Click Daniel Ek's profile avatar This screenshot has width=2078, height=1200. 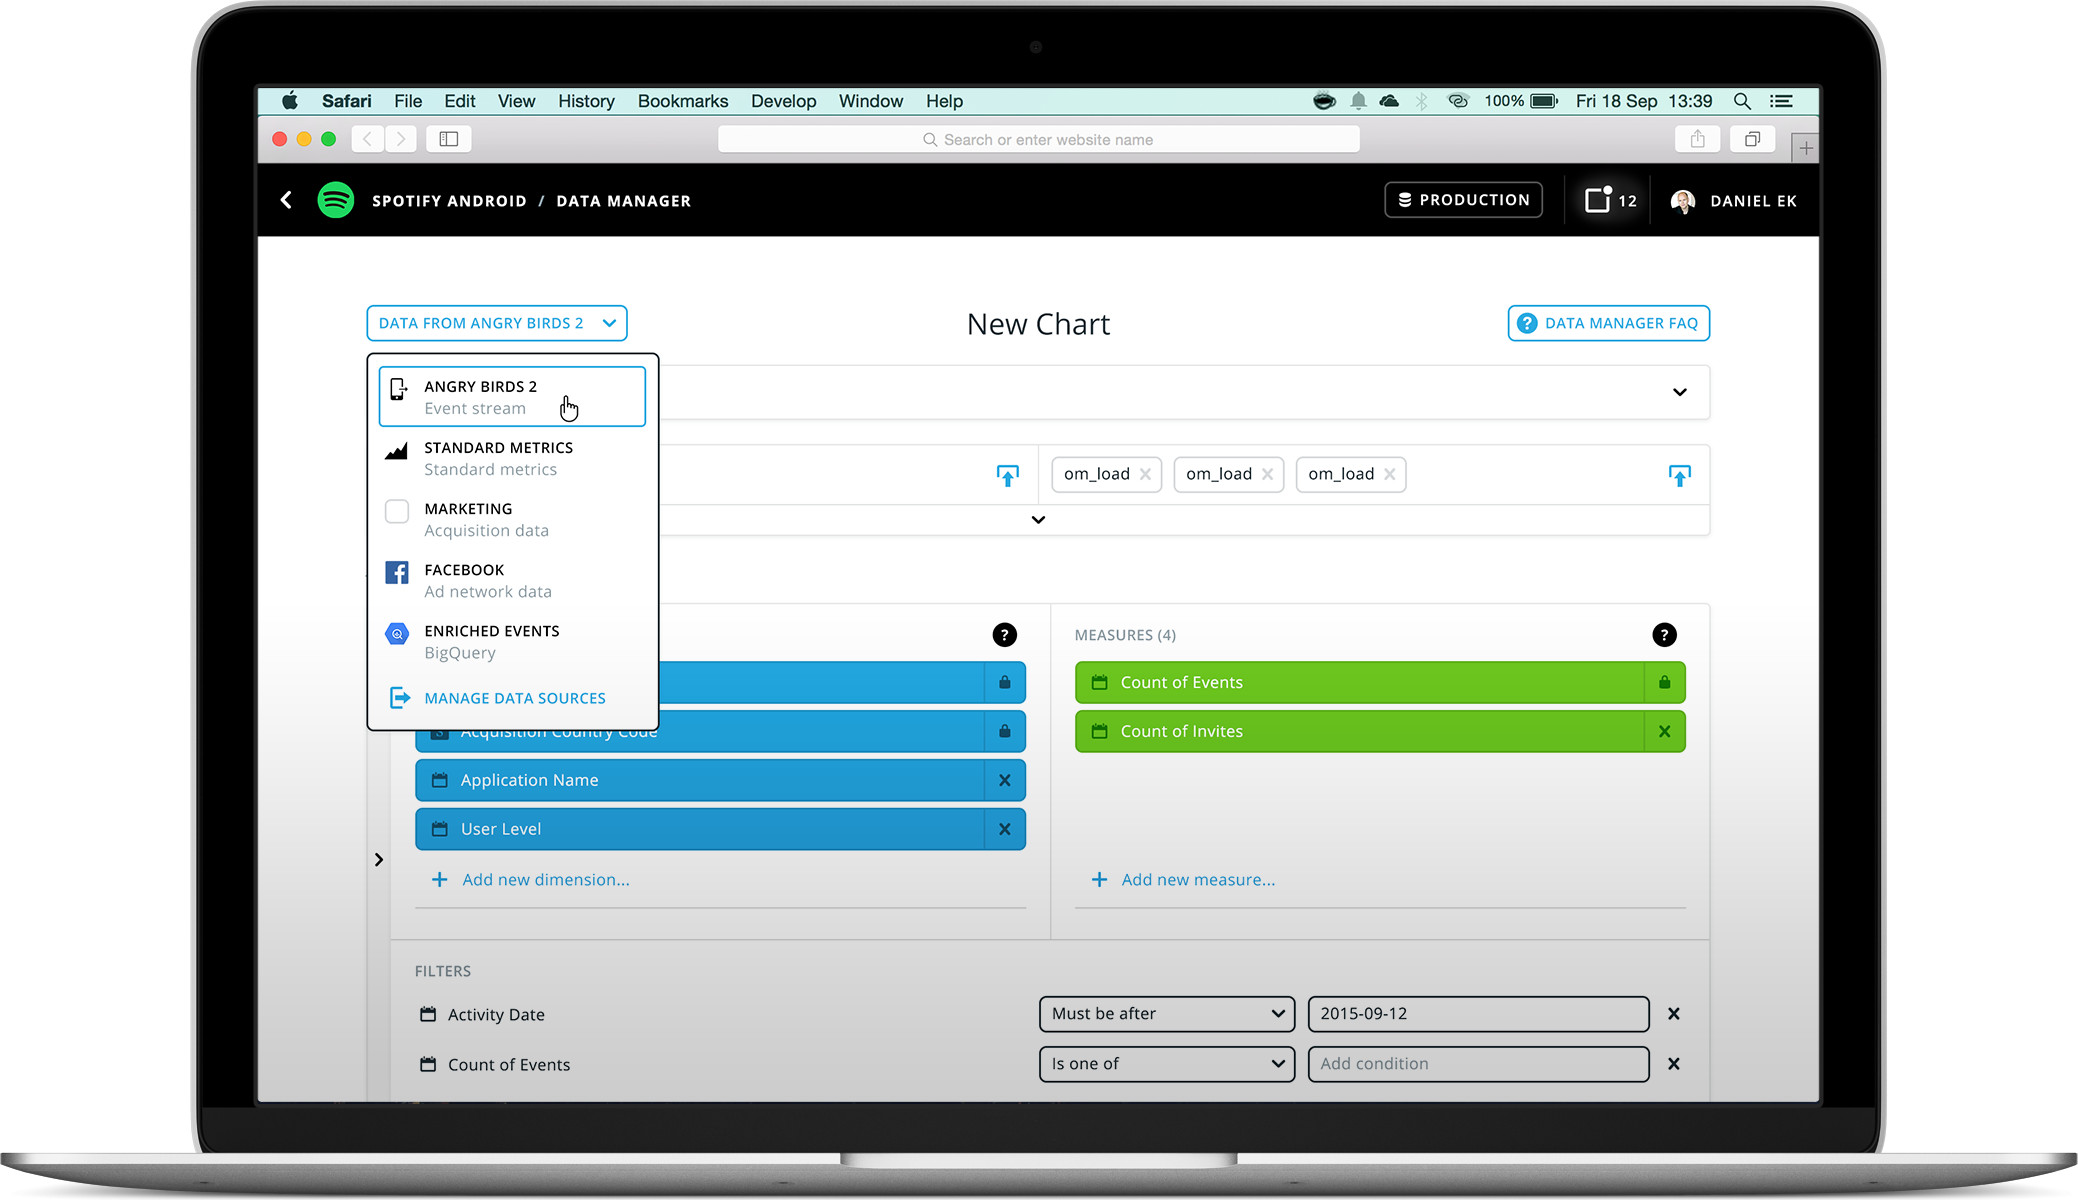pos(1683,201)
